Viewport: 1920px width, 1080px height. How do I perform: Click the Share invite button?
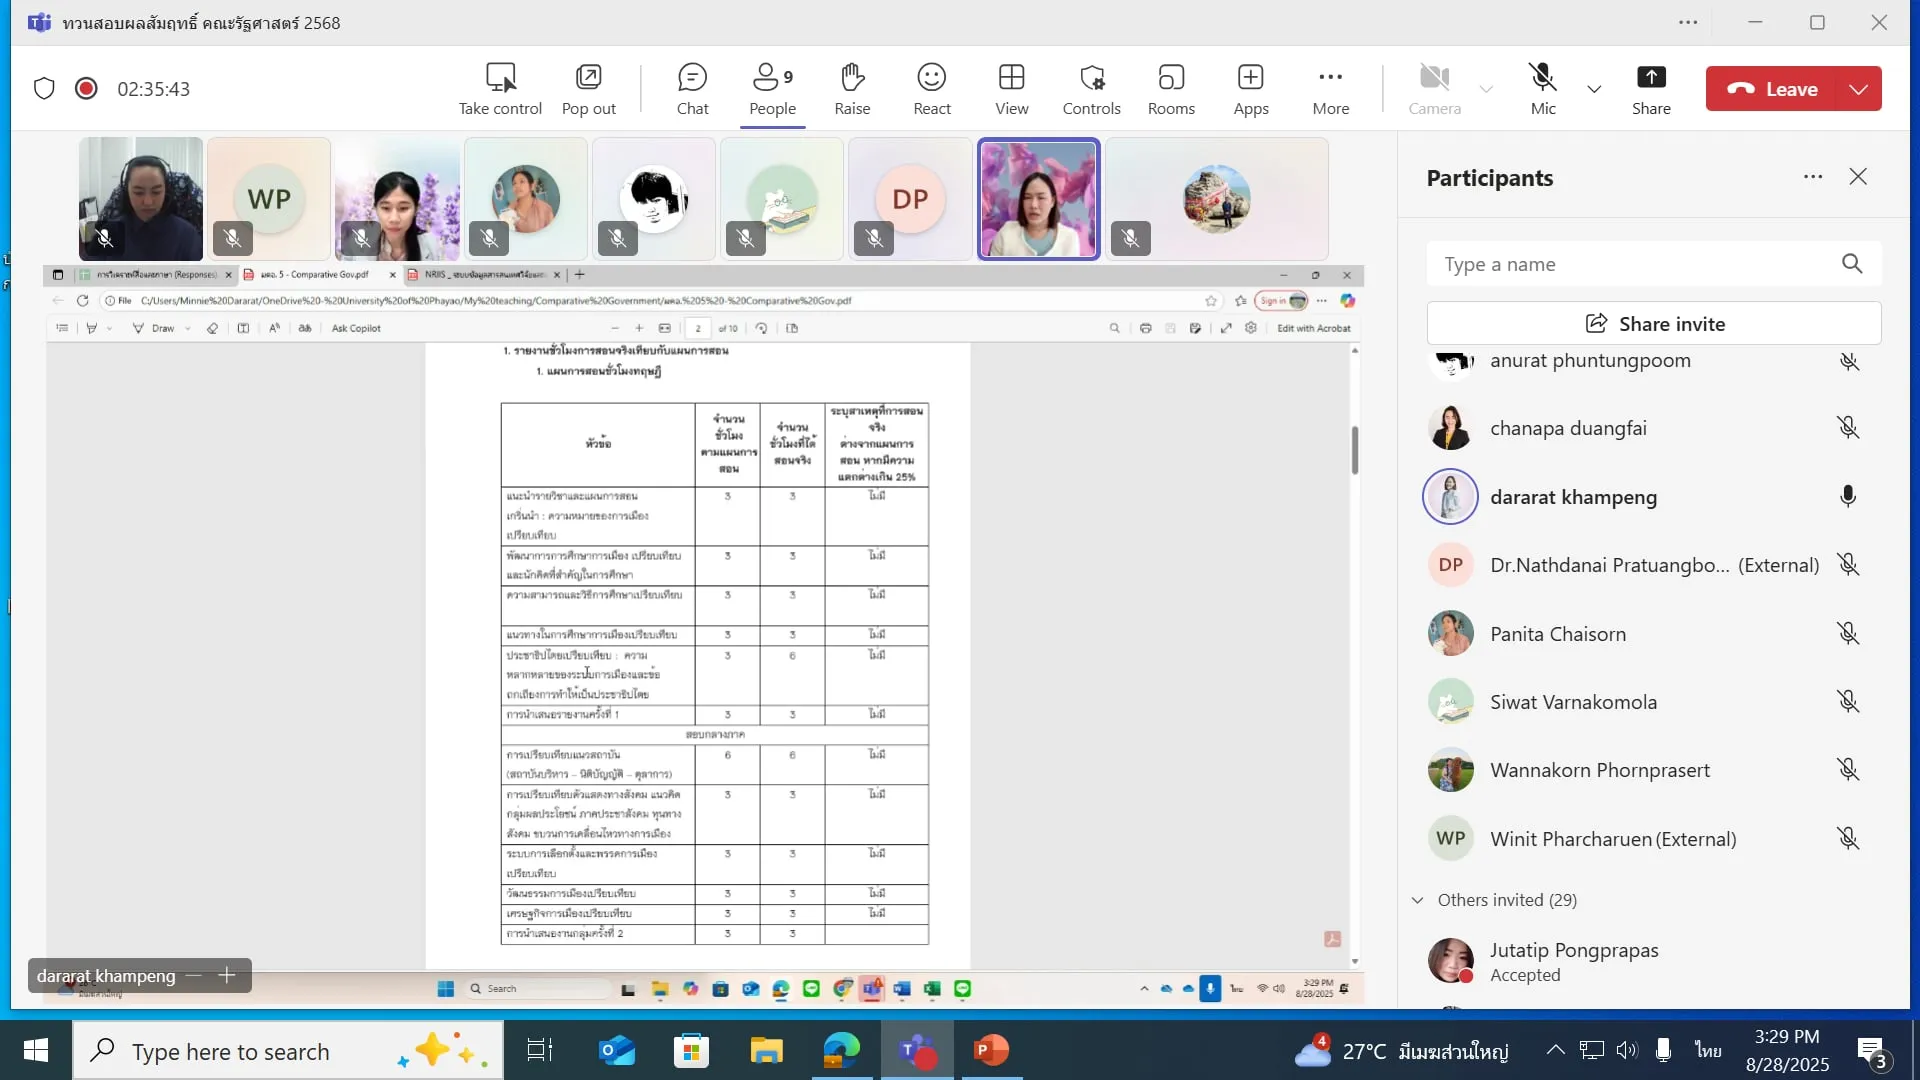pyautogui.click(x=1654, y=324)
